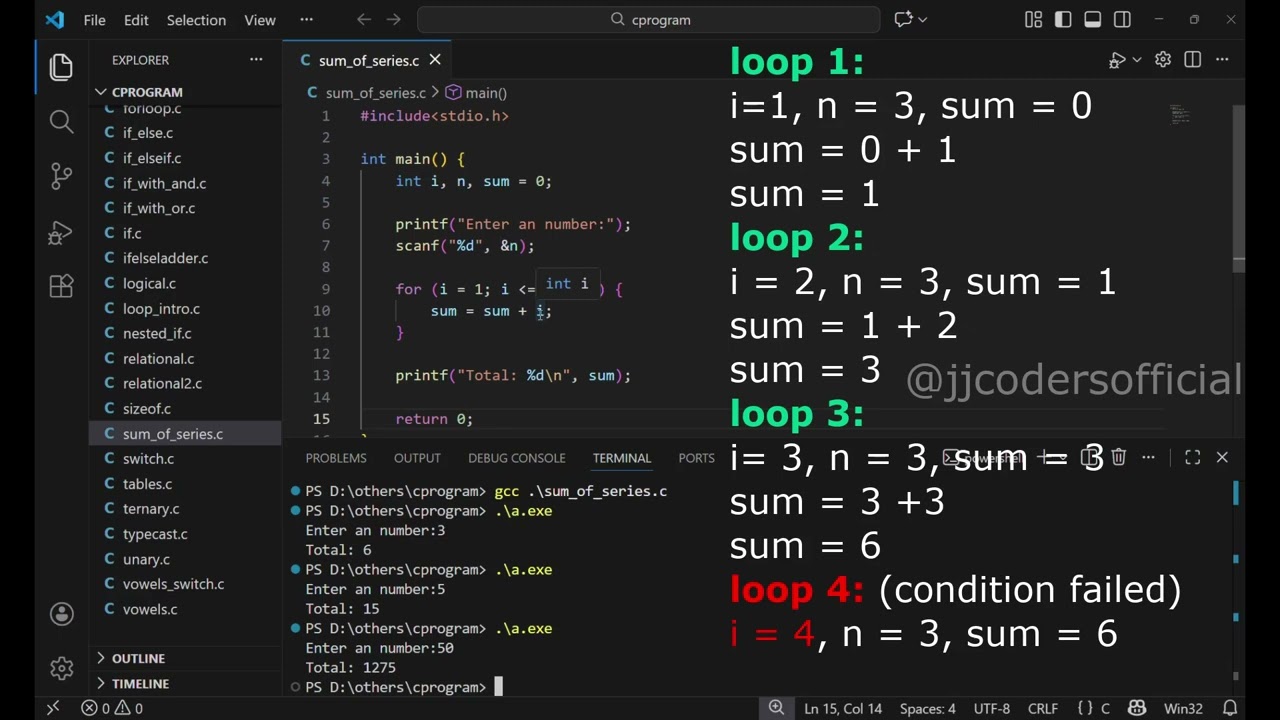Image resolution: width=1280 pixels, height=720 pixels.
Task: Open the Source Control view
Action: coord(61,177)
